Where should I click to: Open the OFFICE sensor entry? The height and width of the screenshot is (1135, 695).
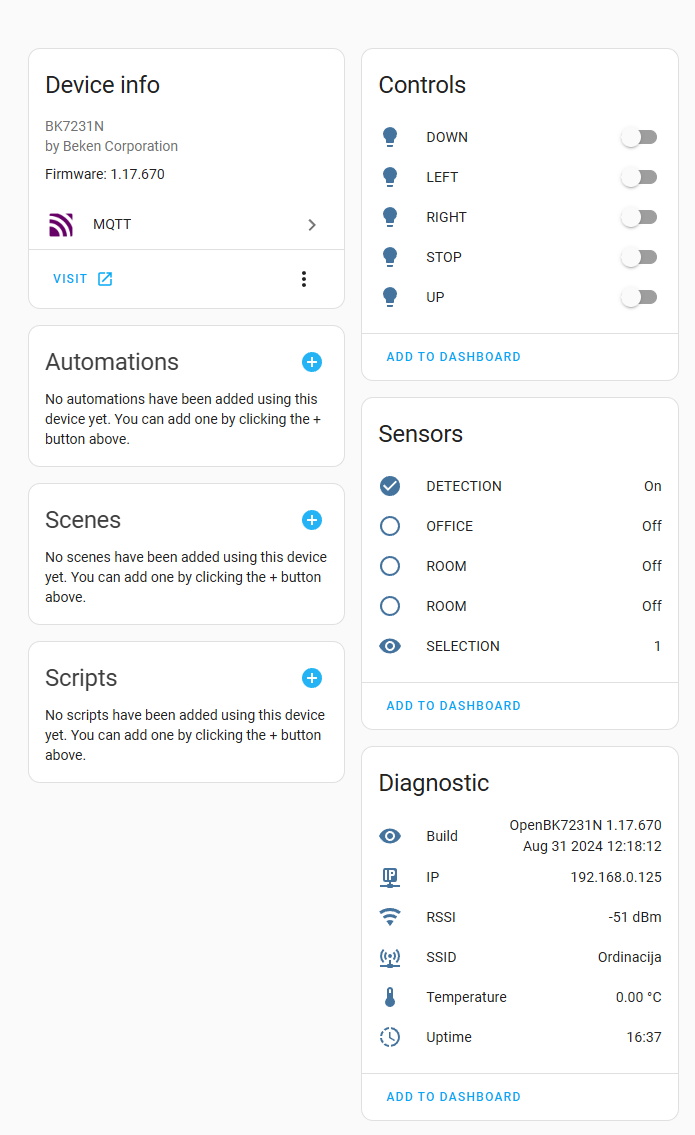tap(520, 526)
